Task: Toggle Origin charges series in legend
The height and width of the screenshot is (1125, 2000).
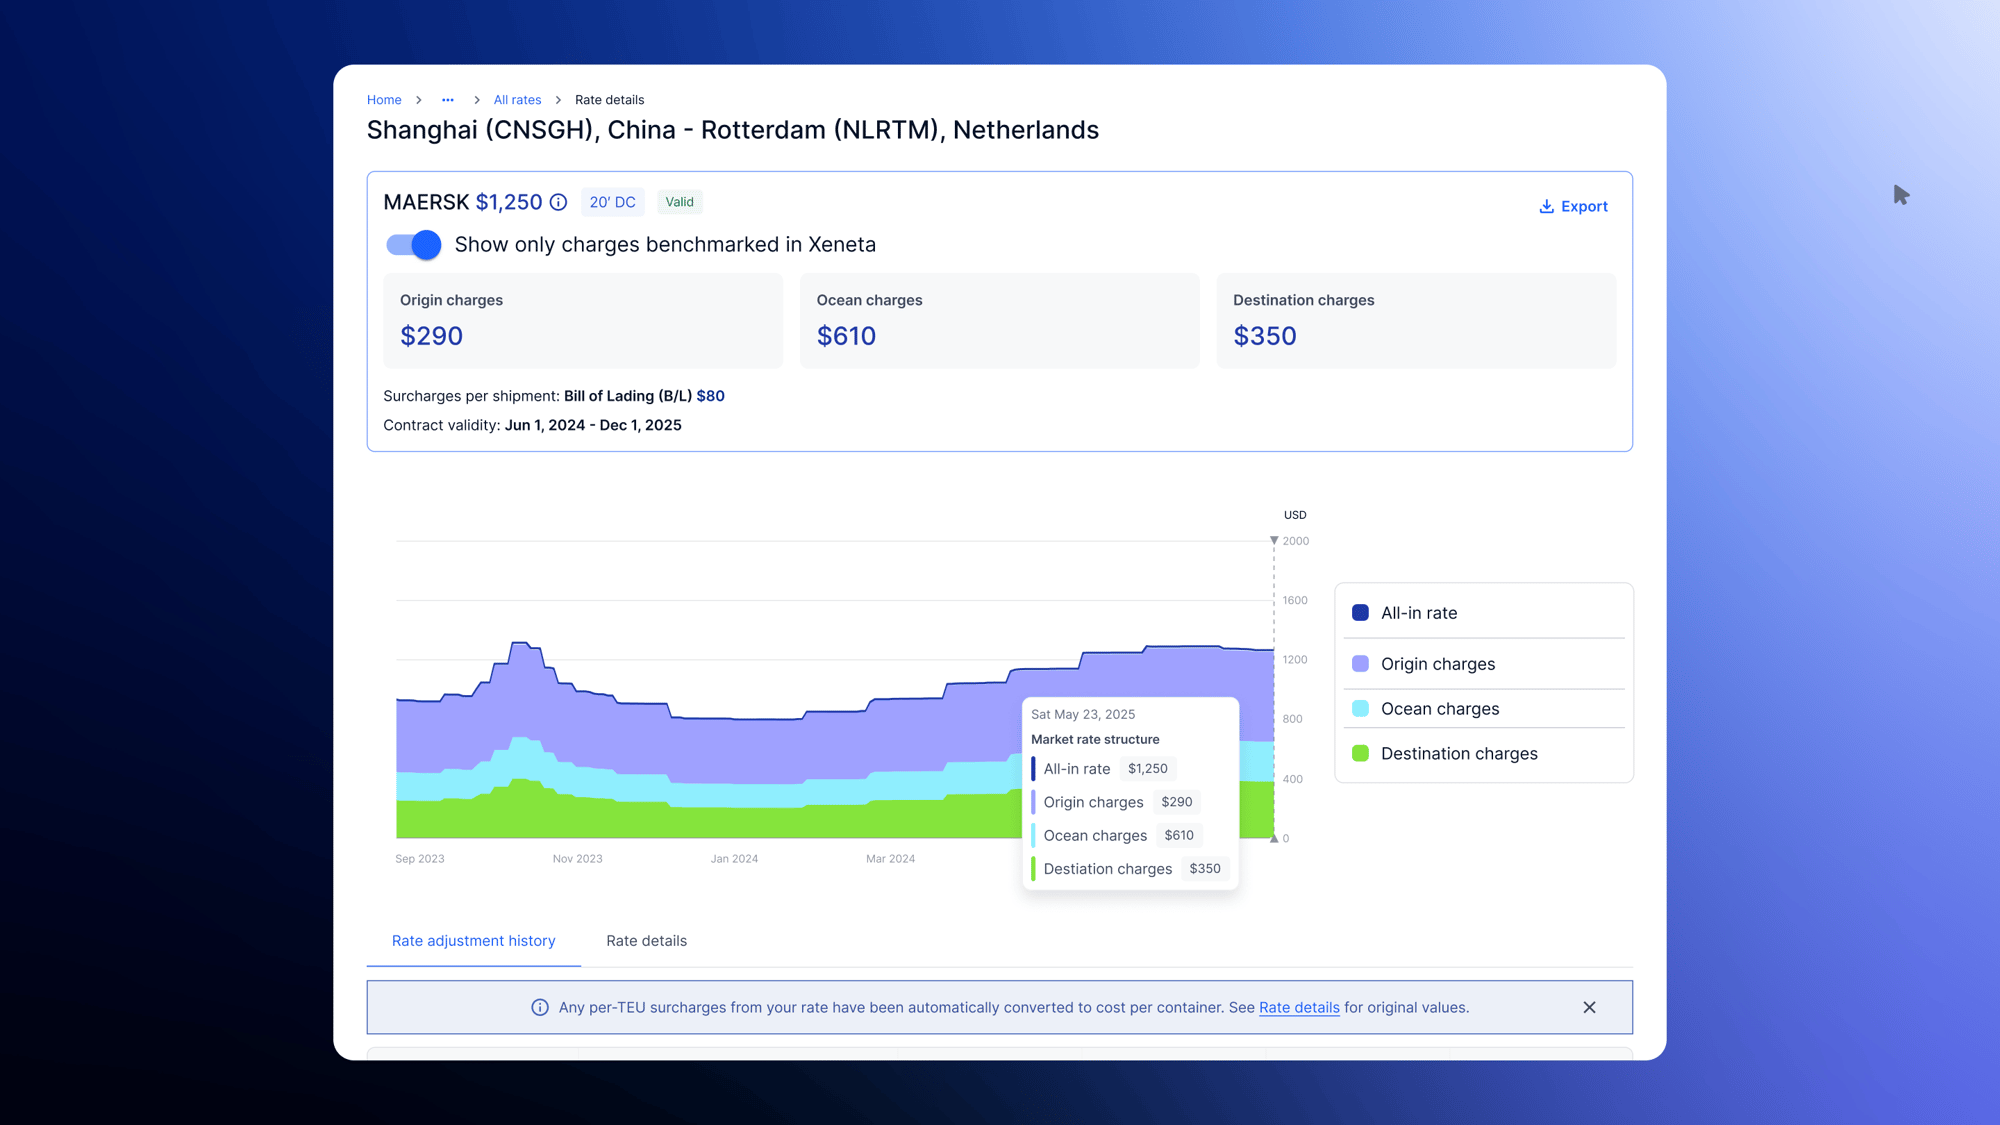Action: point(1437,664)
